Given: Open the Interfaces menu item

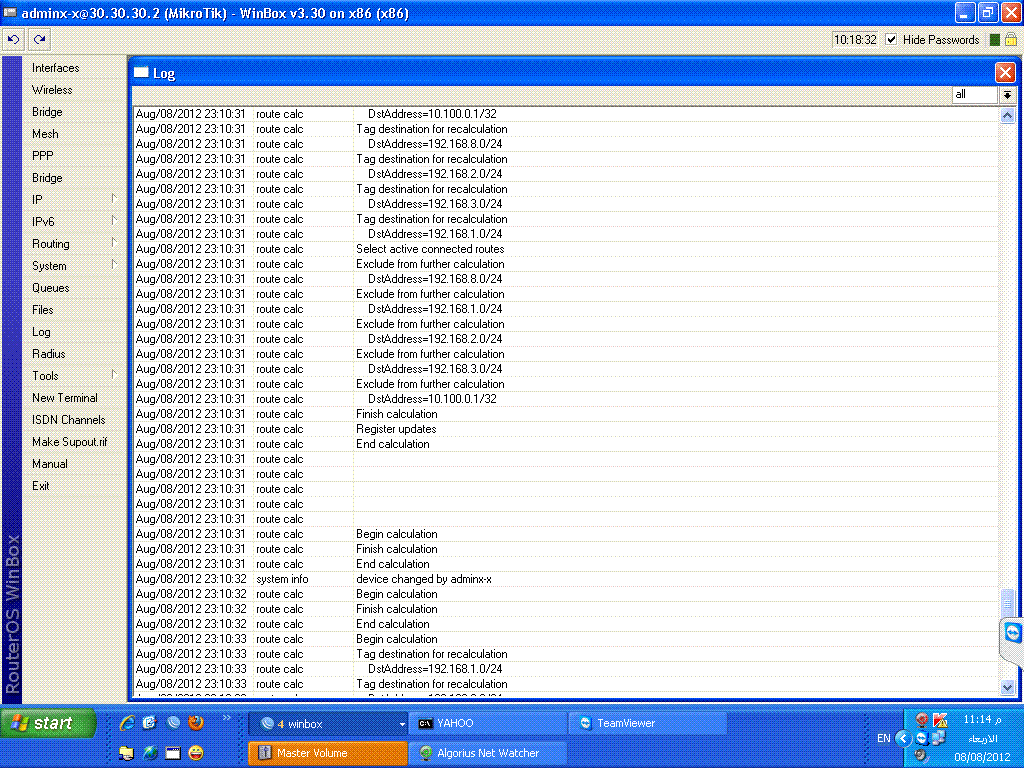Looking at the screenshot, I should (56, 68).
